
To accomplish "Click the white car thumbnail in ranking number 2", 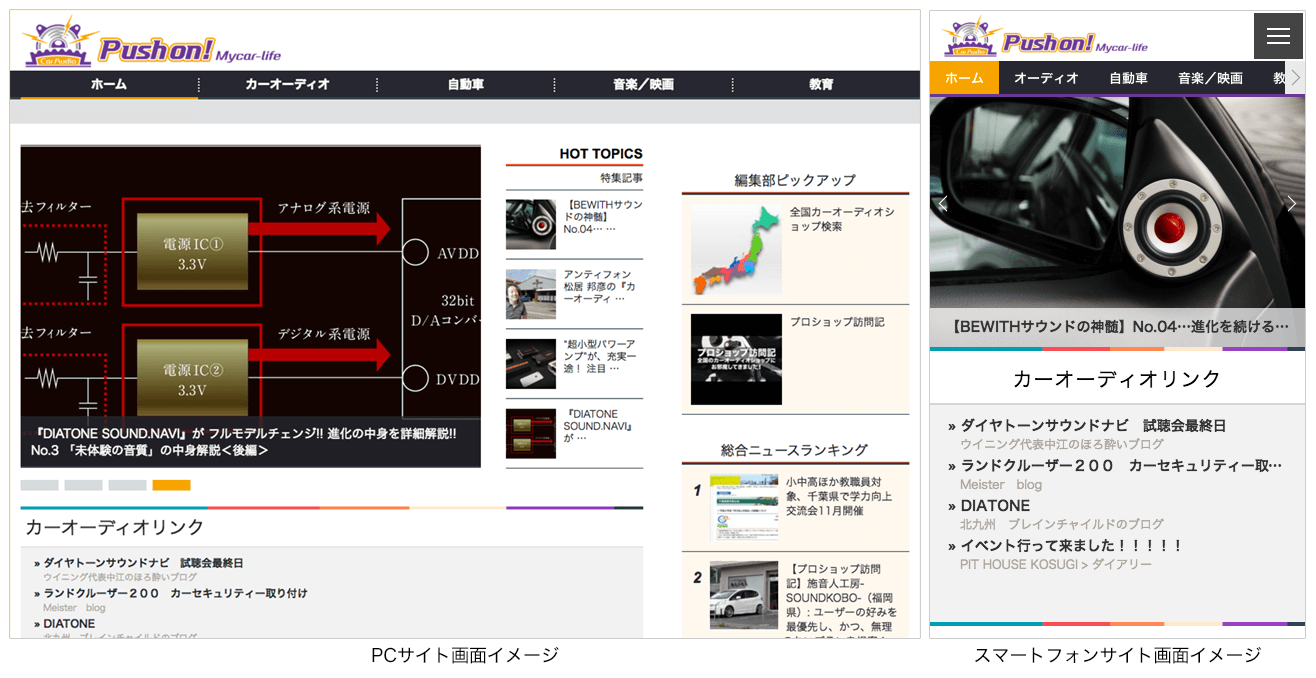I will pos(744,595).
